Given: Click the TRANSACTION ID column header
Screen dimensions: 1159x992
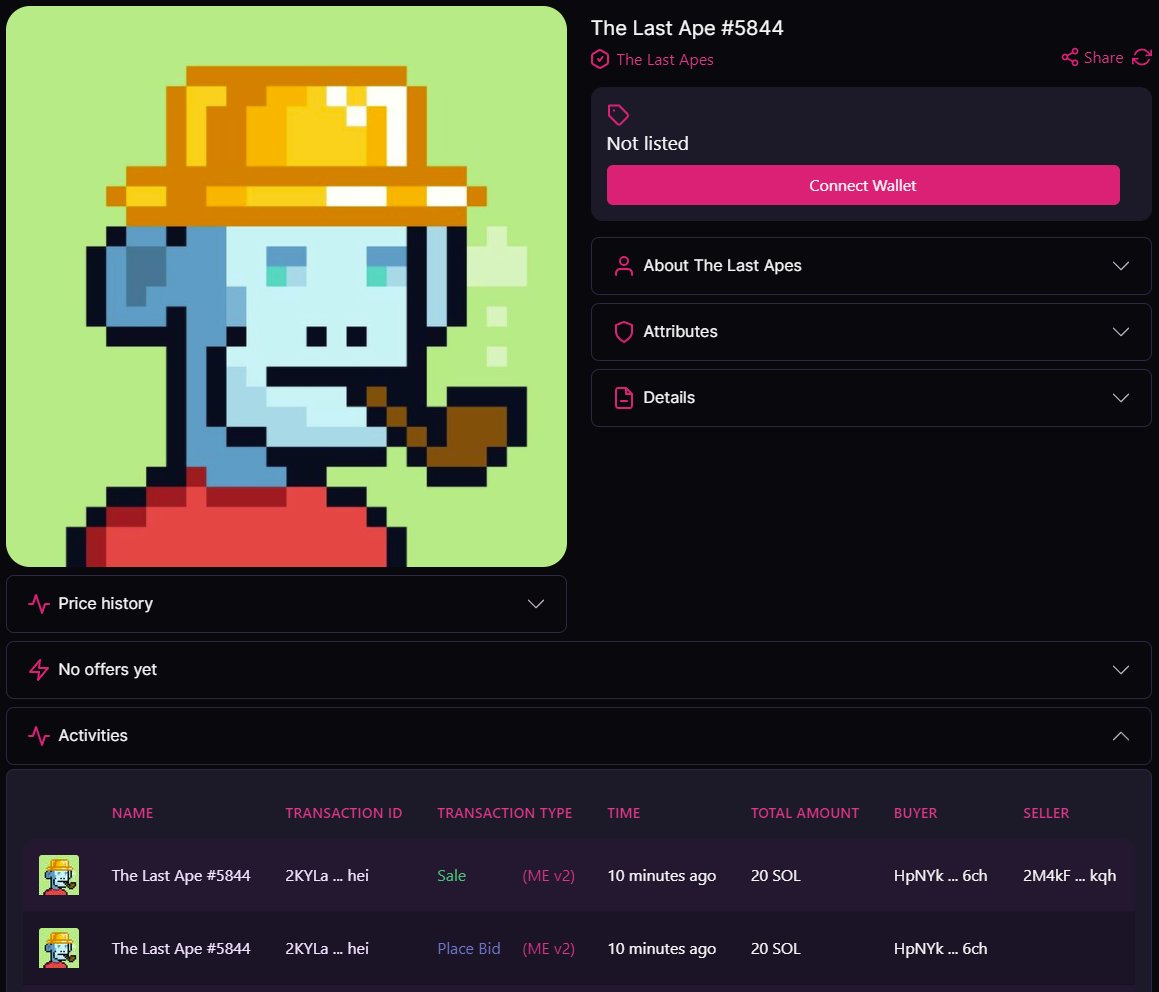Looking at the screenshot, I should (x=344, y=813).
